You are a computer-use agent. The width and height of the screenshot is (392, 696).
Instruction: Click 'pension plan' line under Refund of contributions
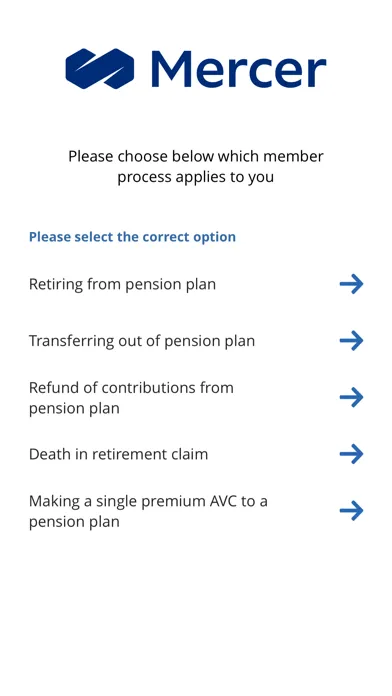(74, 408)
